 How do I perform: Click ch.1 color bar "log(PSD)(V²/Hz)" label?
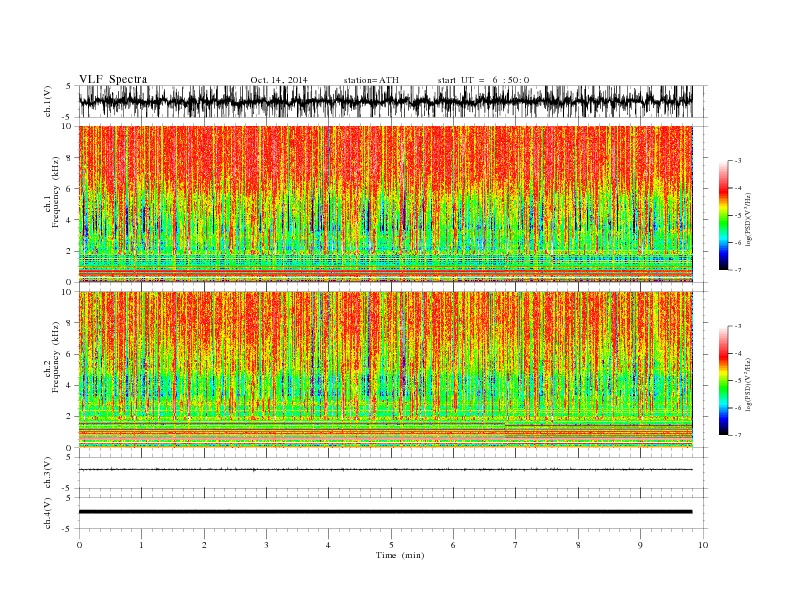point(749,220)
